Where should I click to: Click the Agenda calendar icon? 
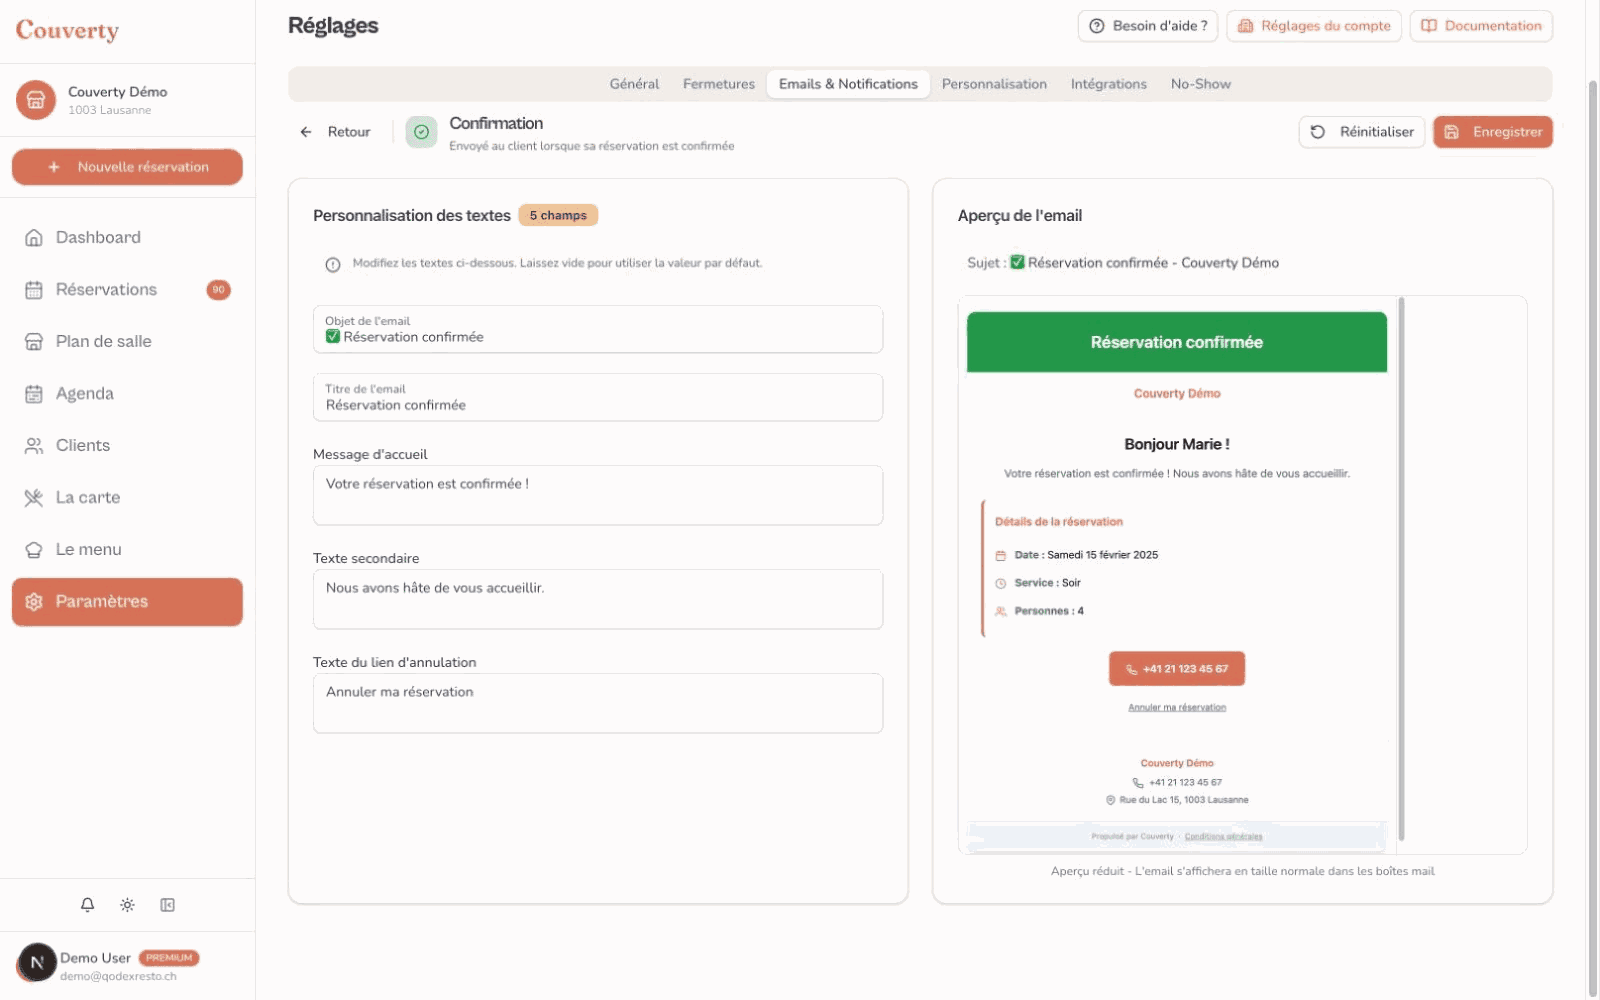click(x=34, y=394)
